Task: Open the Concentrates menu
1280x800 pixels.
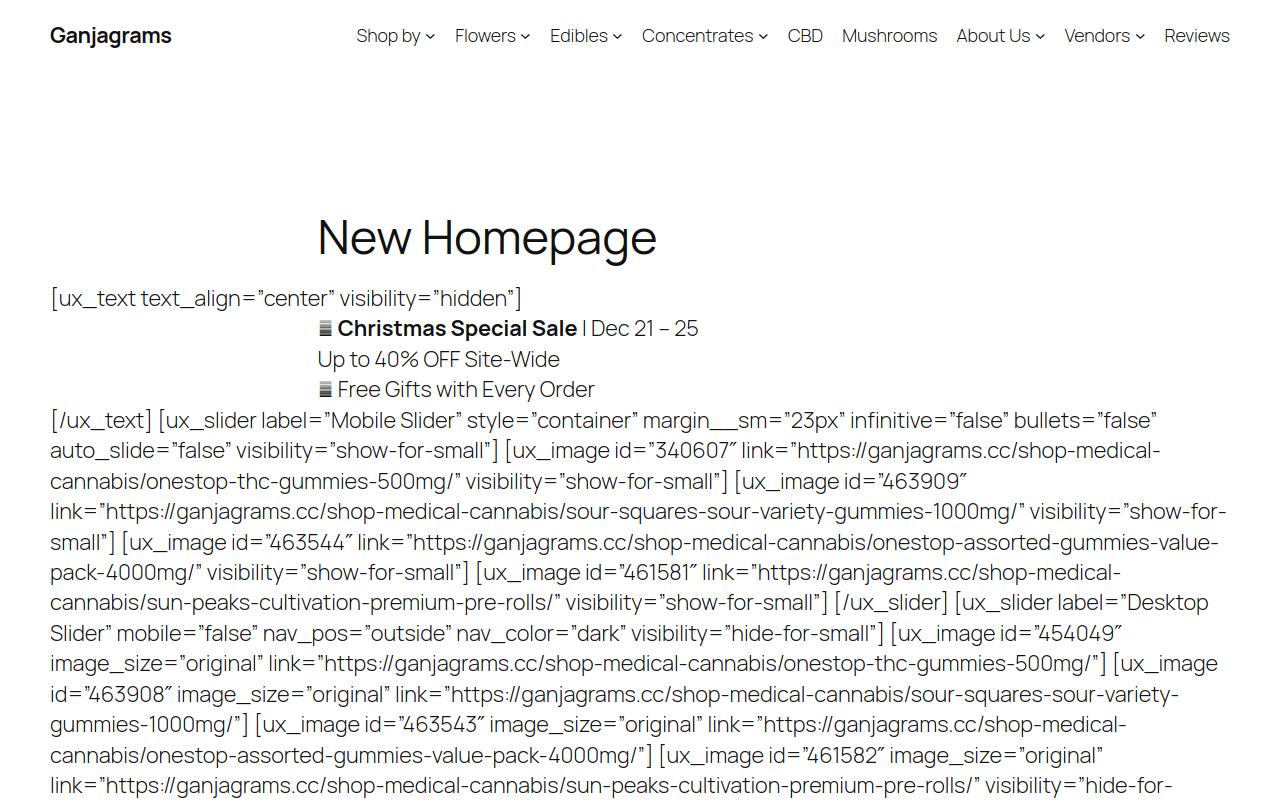Action: [x=697, y=36]
